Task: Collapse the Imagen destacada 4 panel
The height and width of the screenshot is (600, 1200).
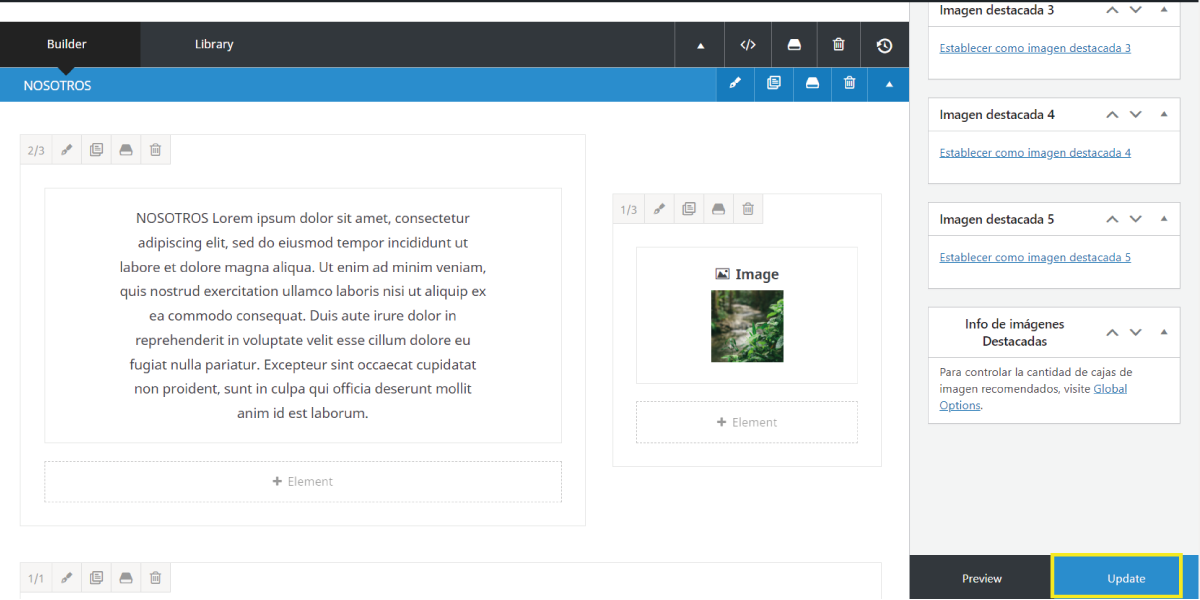Action: [1163, 115]
